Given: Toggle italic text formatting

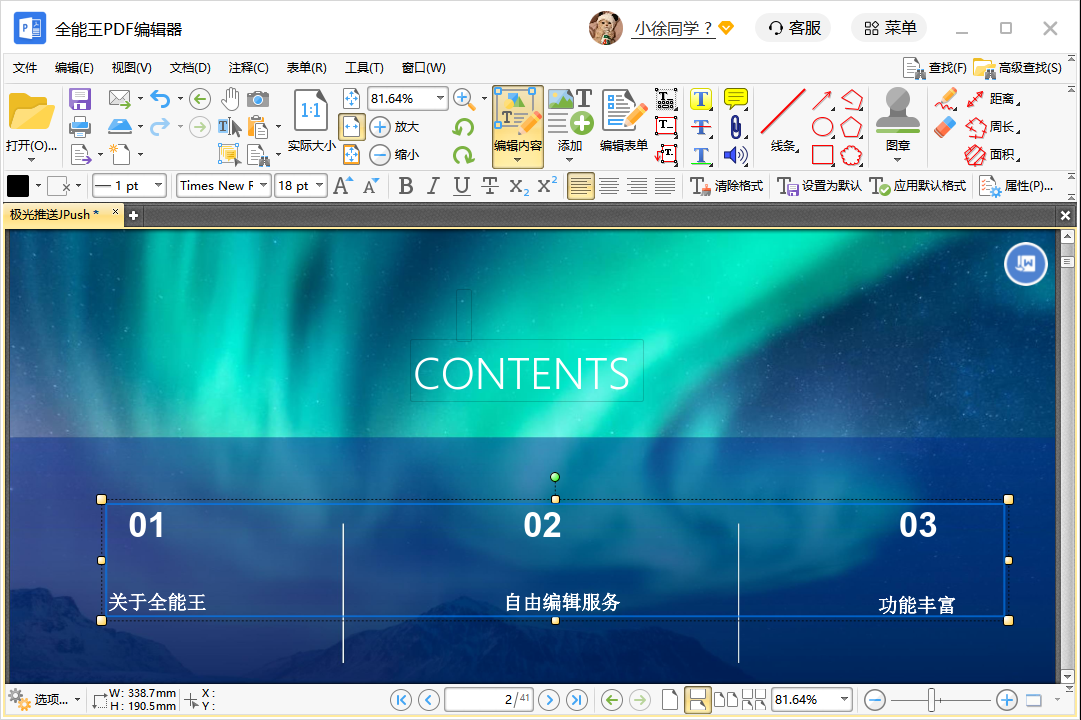Looking at the screenshot, I should pos(433,185).
